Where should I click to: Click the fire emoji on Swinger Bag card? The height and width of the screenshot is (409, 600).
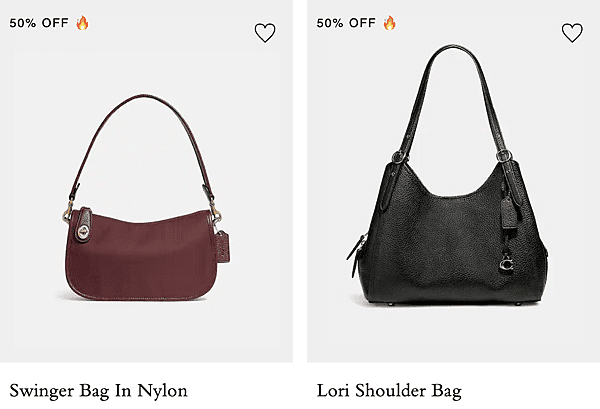point(82,23)
